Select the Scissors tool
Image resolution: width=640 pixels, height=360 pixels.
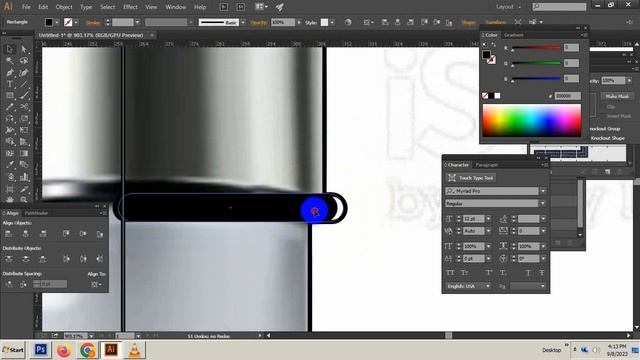[24, 107]
